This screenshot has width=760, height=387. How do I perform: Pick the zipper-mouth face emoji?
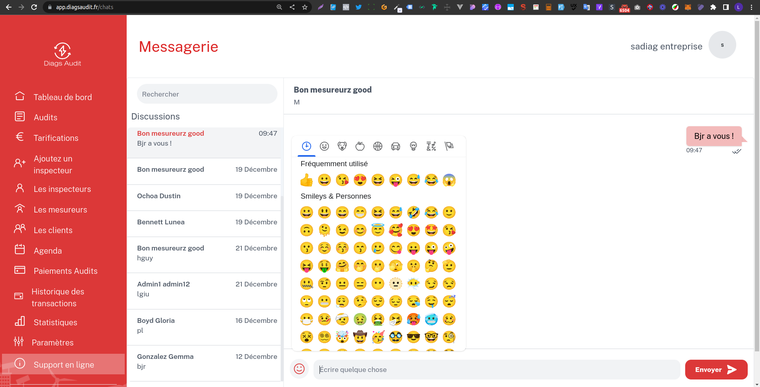[306, 284]
